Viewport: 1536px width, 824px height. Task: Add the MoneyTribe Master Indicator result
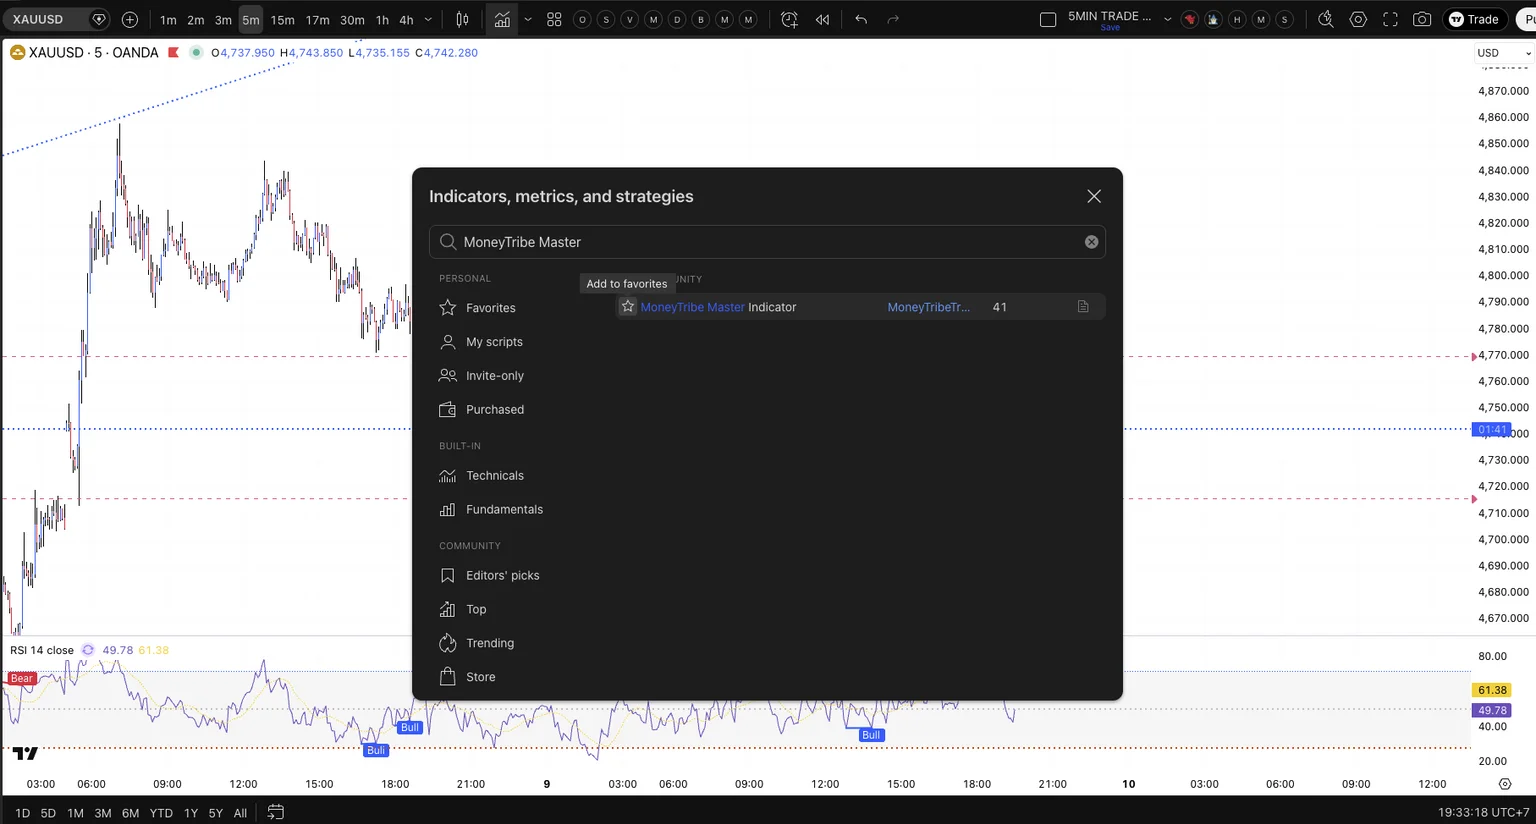tap(860, 307)
